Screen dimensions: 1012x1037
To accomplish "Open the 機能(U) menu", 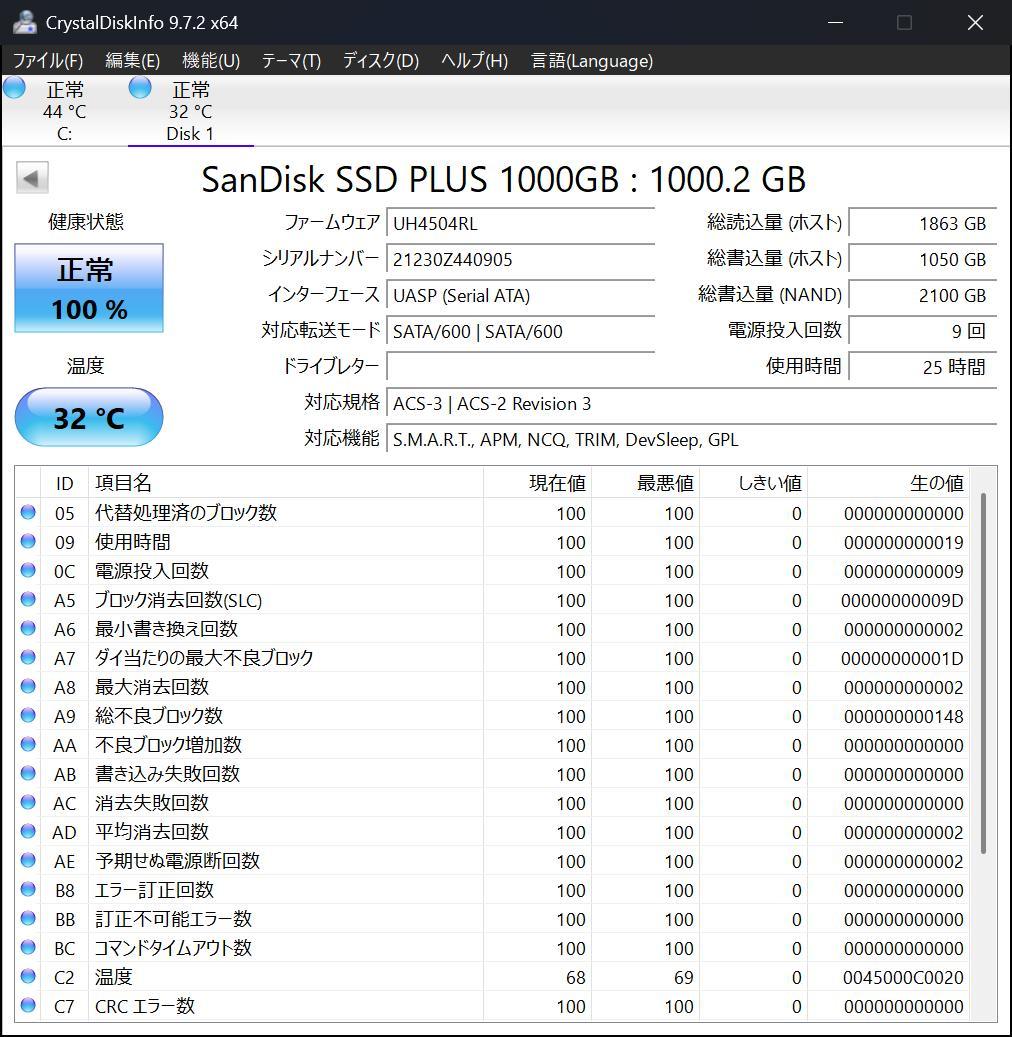I will (210, 61).
